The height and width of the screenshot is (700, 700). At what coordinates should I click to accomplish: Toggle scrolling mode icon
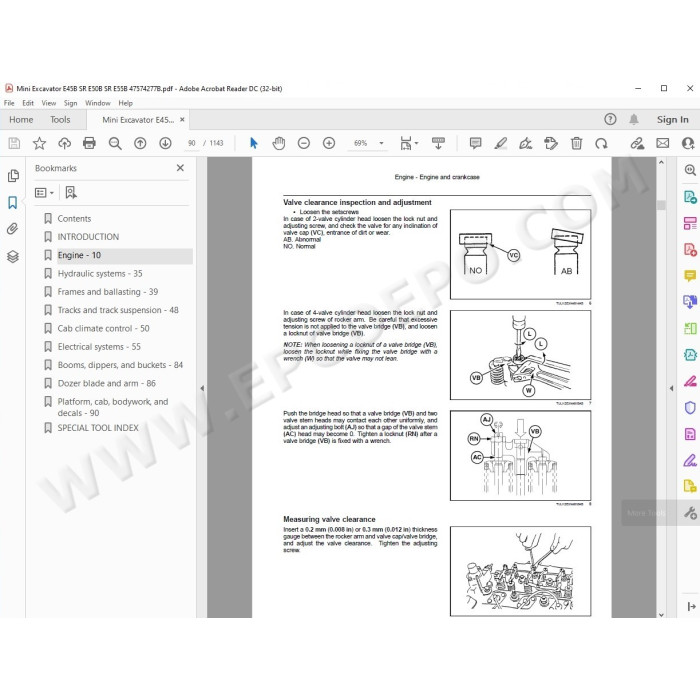438,143
